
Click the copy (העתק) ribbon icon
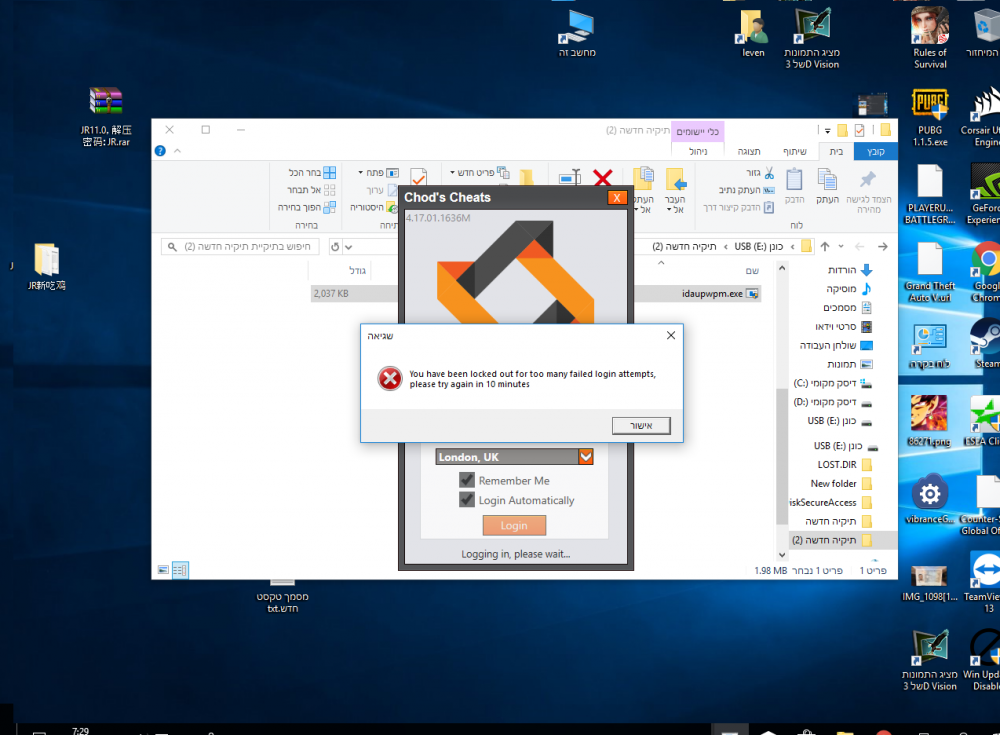pyautogui.click(x=827, y=180)
